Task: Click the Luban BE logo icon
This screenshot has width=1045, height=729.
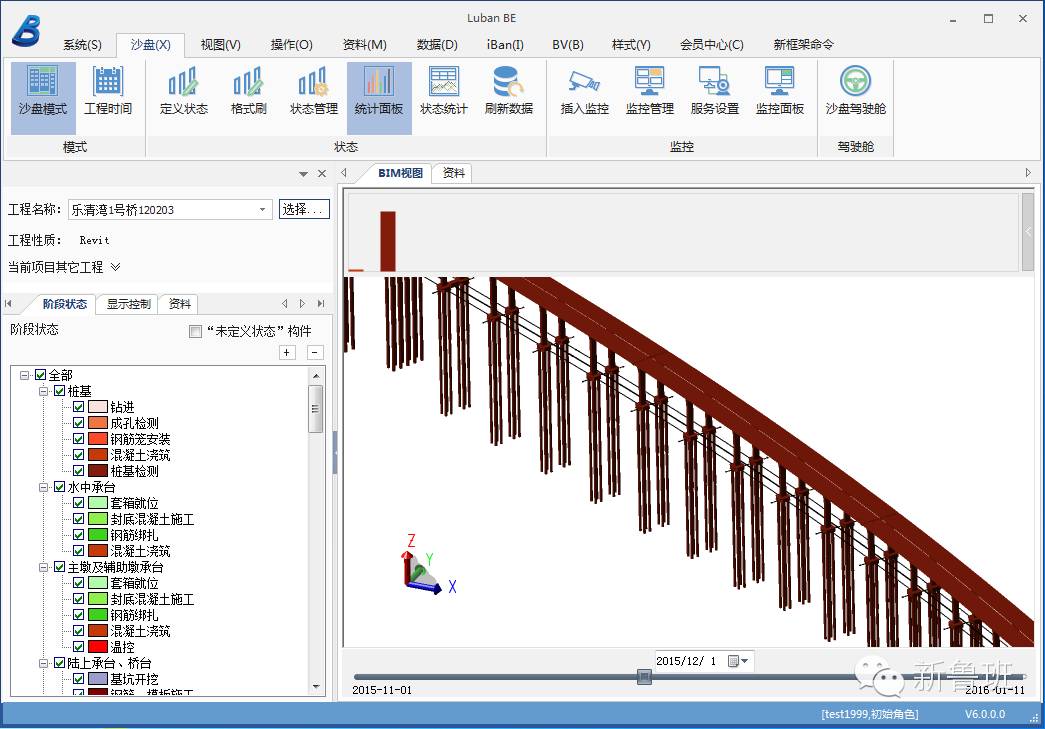Action: pos(27,31)
